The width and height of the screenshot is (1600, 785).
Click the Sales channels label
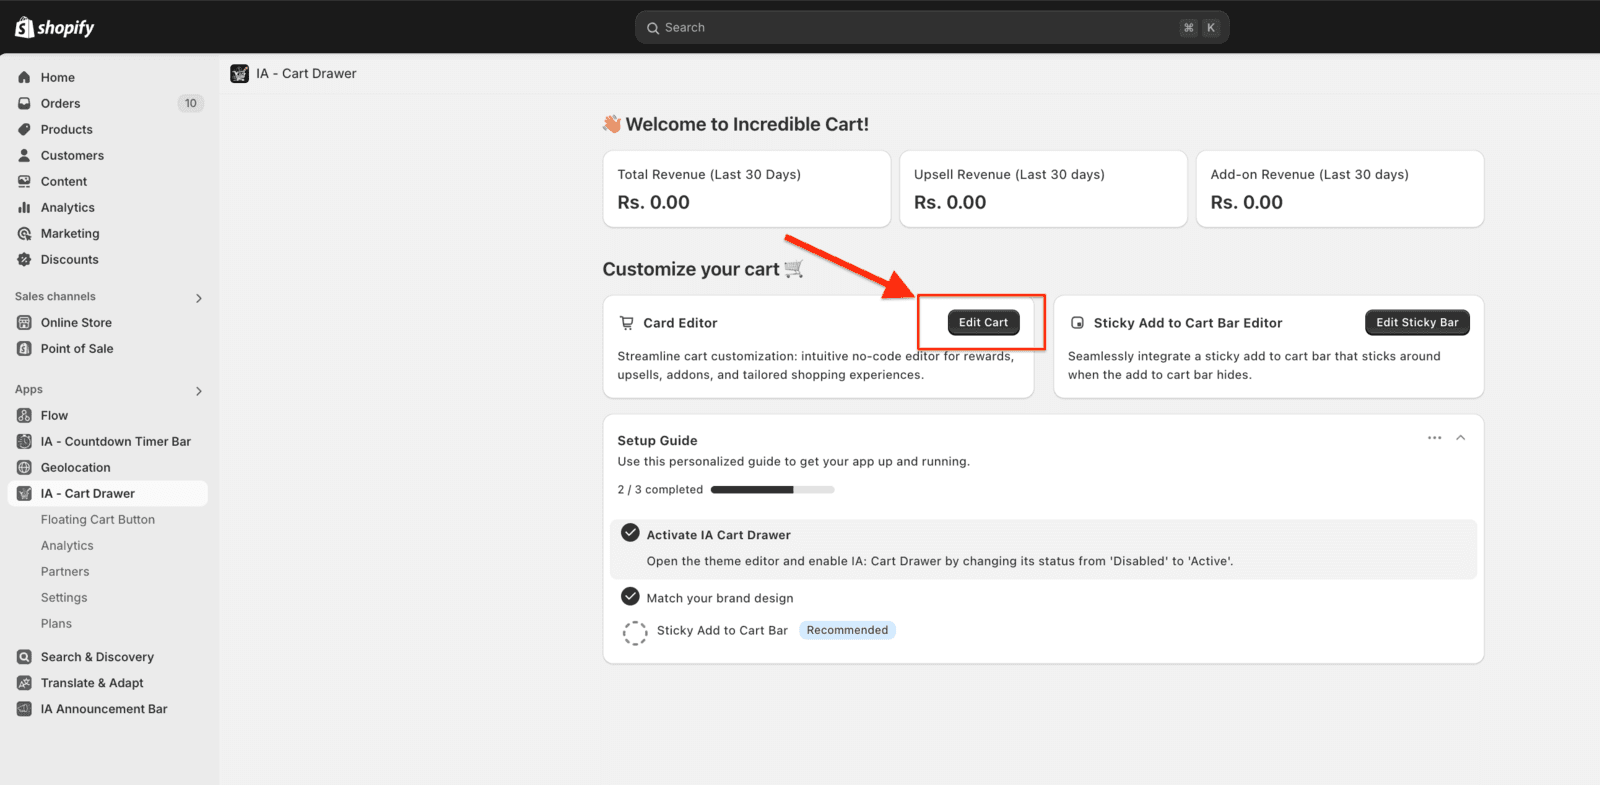click(55, 297)
